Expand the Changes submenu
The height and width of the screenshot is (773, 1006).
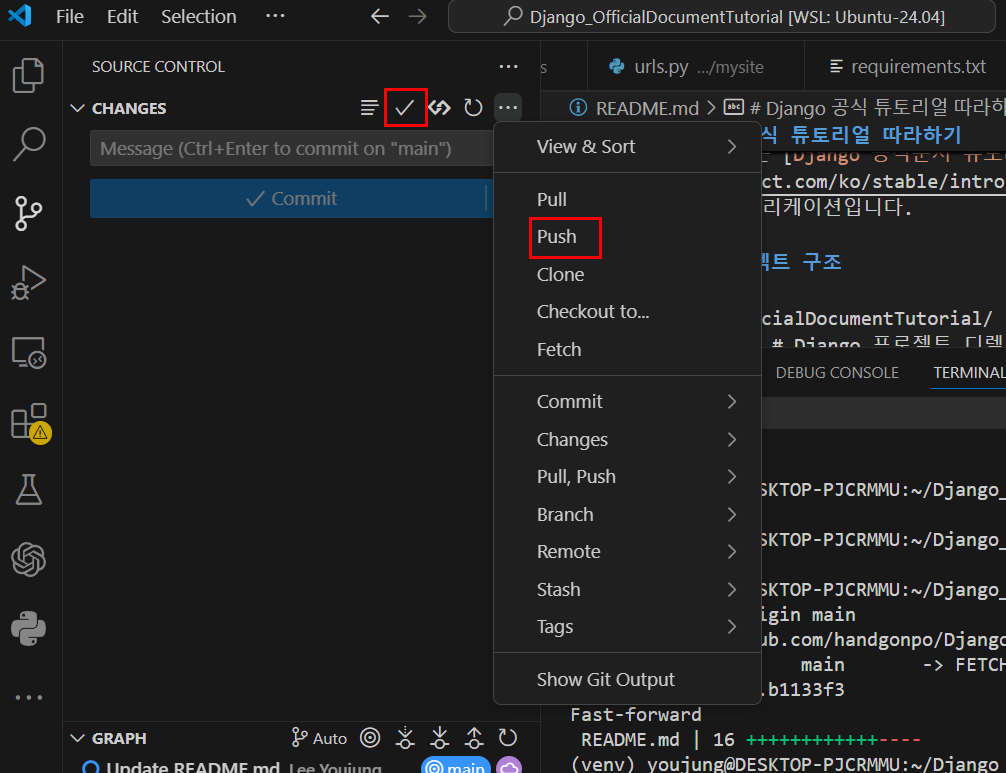click(627, 439)
